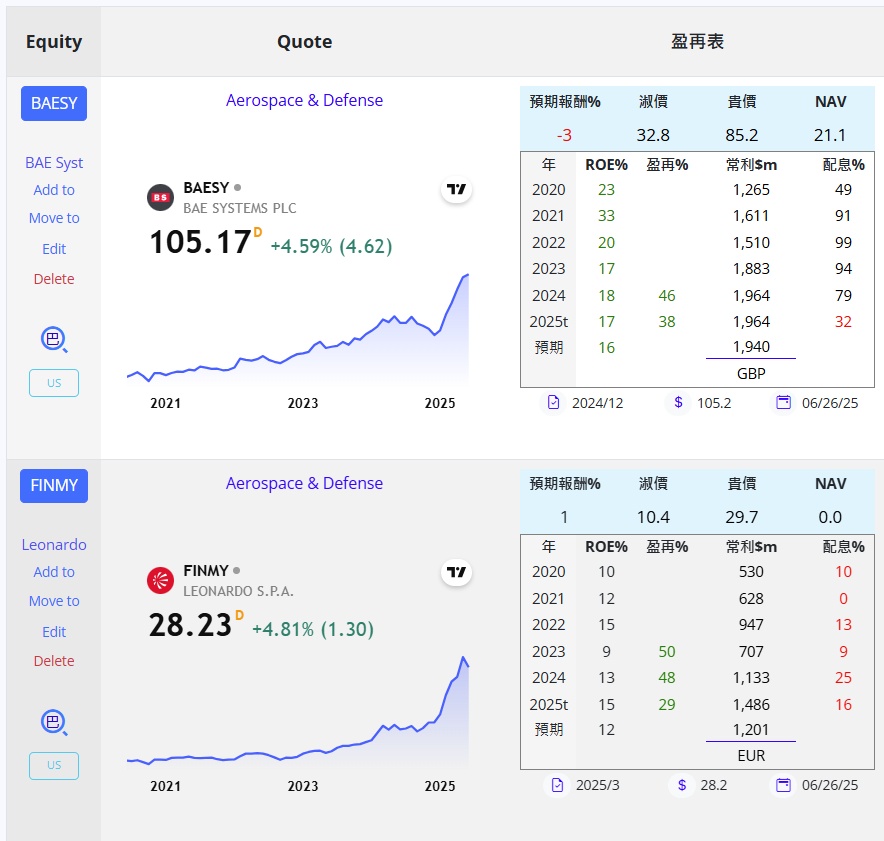The width and height of the screenshot is (884, 841).
Task: Click the dollar icon next to 105.2
Action: [679, 402]
